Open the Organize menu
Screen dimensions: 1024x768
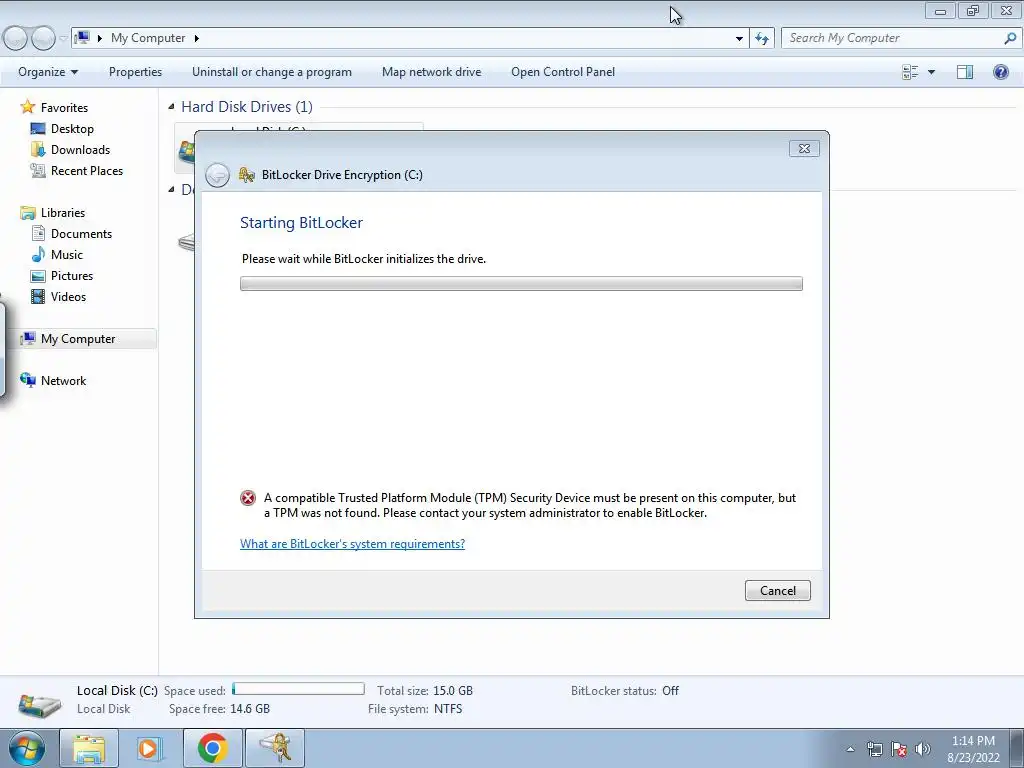click(48, 72)
